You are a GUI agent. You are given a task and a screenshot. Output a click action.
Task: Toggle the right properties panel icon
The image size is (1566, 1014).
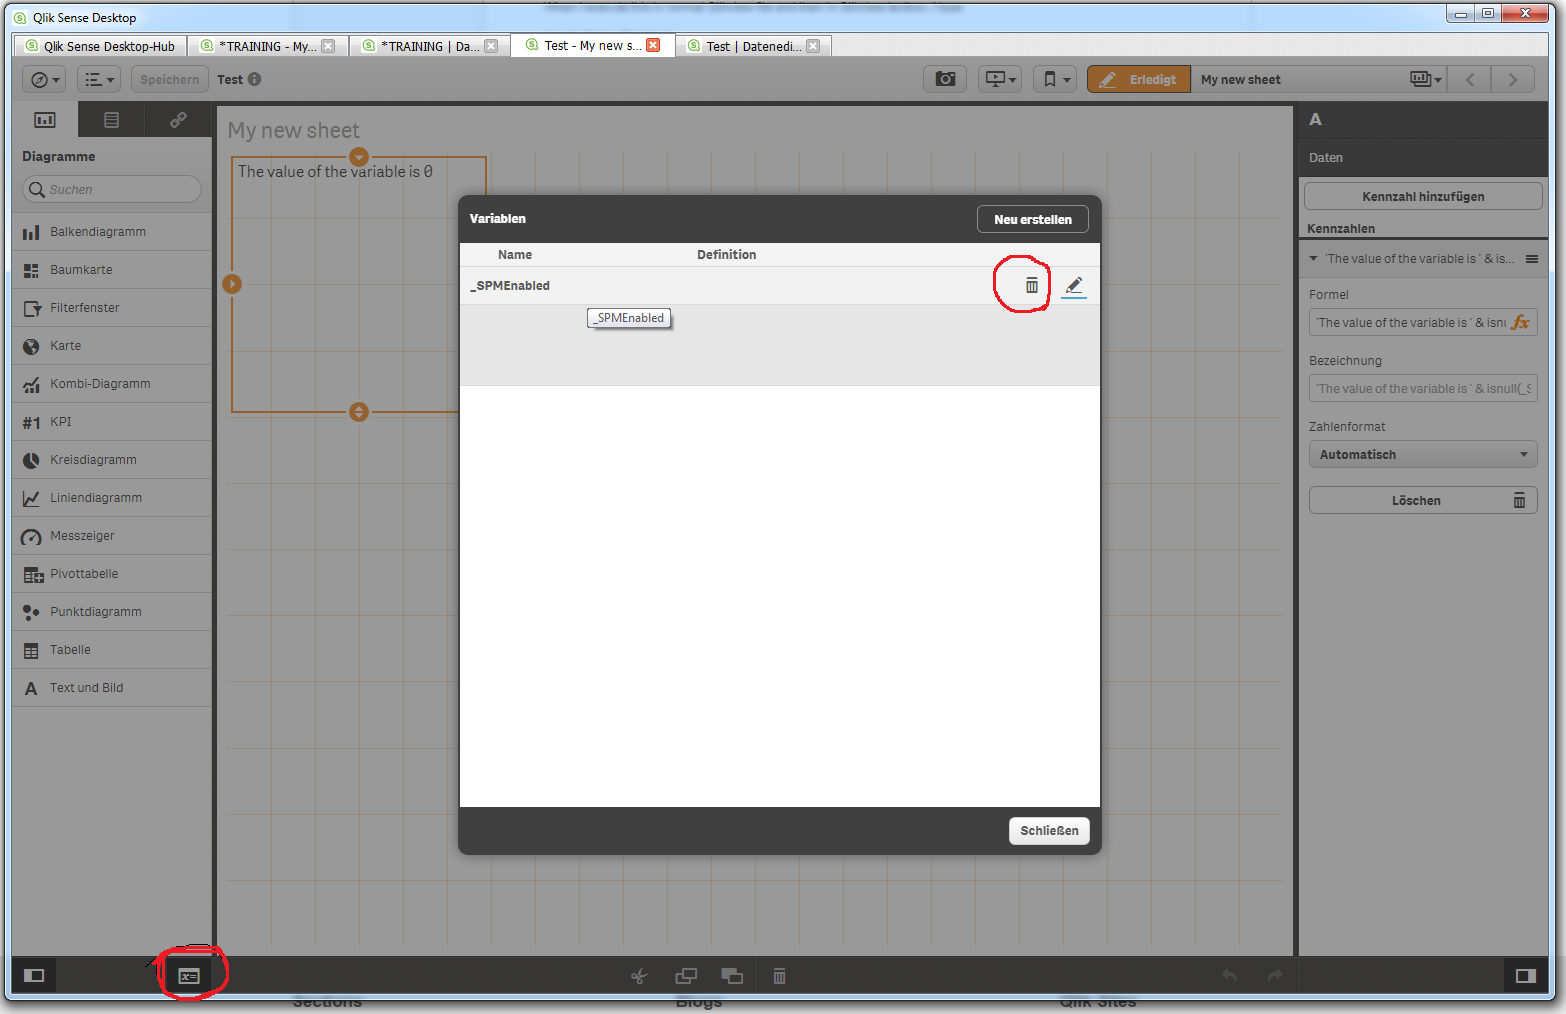point(1525,976)
